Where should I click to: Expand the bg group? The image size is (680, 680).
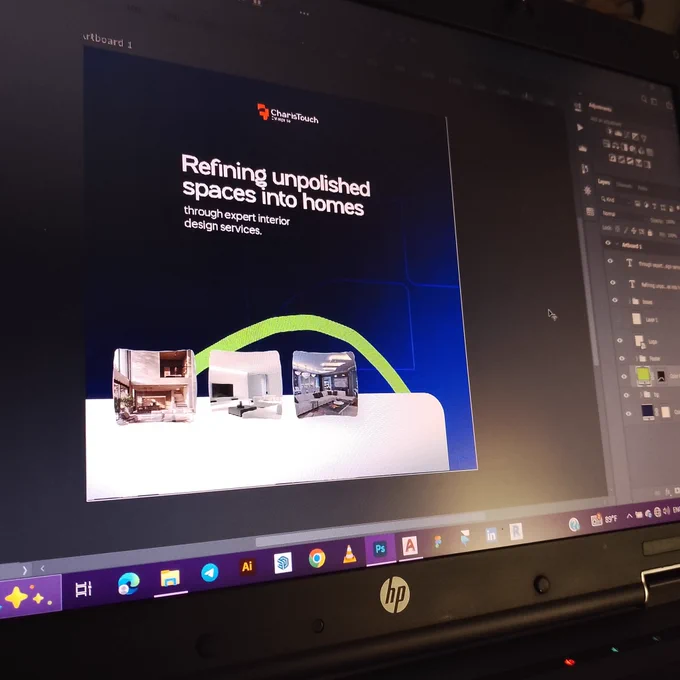pyautogui.click(x=641, y=394)
